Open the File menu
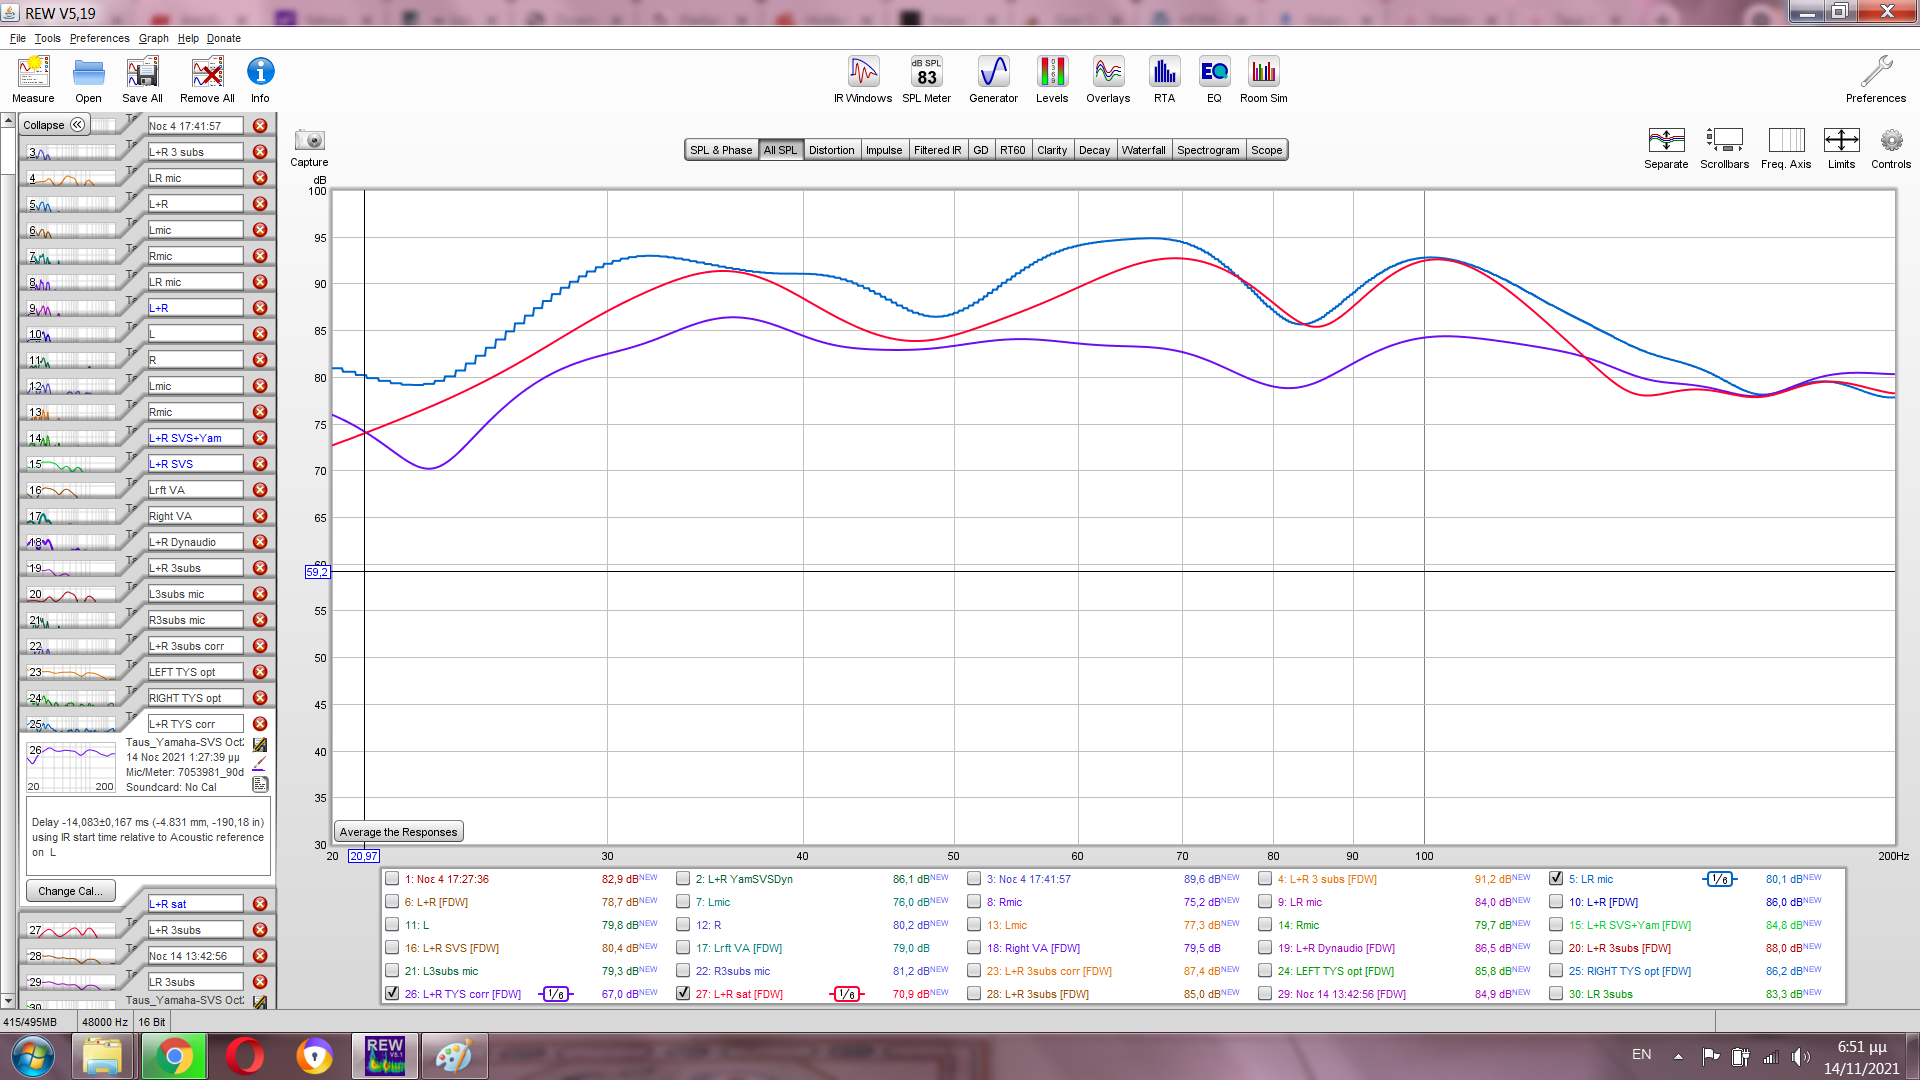This screenshot has height=1080, width=1920. (17, 38)
